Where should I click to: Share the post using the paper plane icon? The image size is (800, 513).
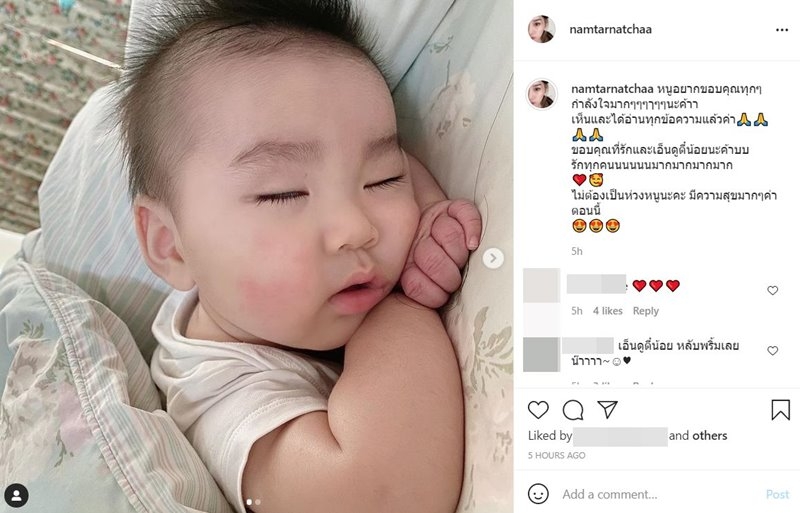608,409
